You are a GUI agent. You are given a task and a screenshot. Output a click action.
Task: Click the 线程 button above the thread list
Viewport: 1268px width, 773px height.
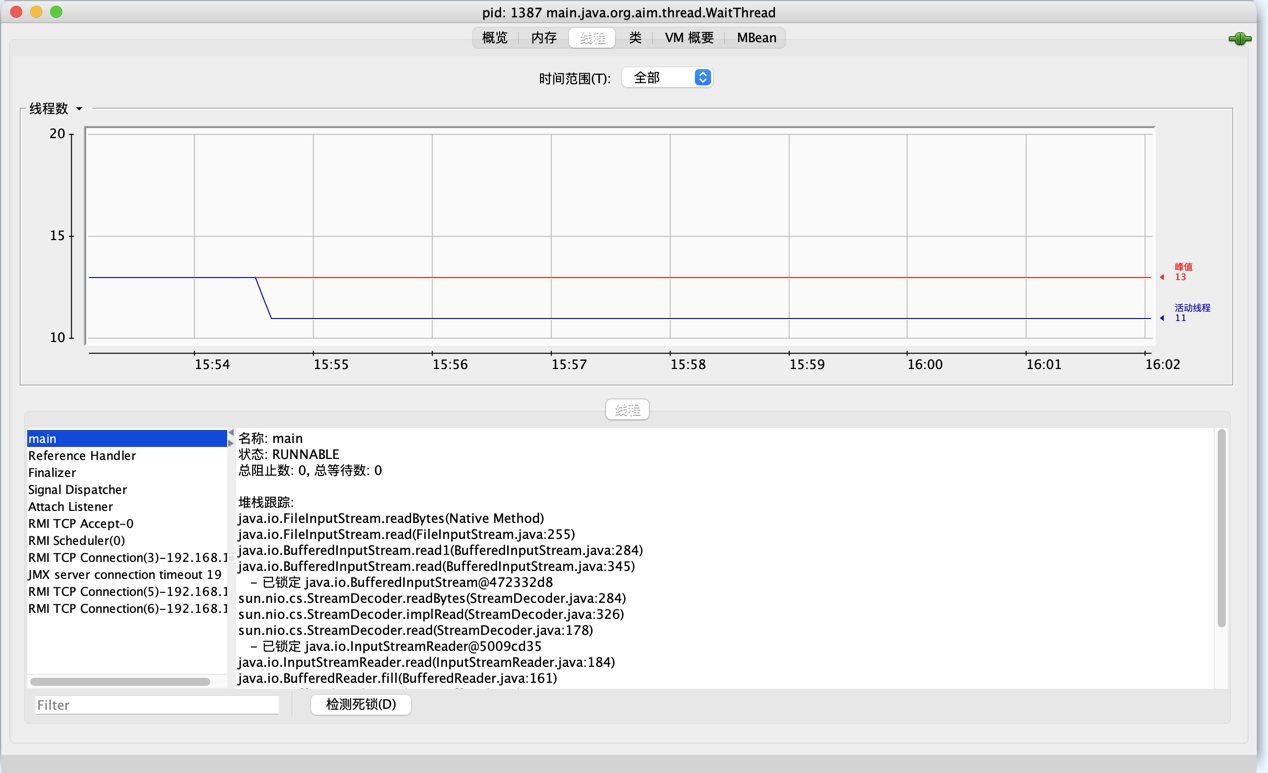click(x=627, y=410)
